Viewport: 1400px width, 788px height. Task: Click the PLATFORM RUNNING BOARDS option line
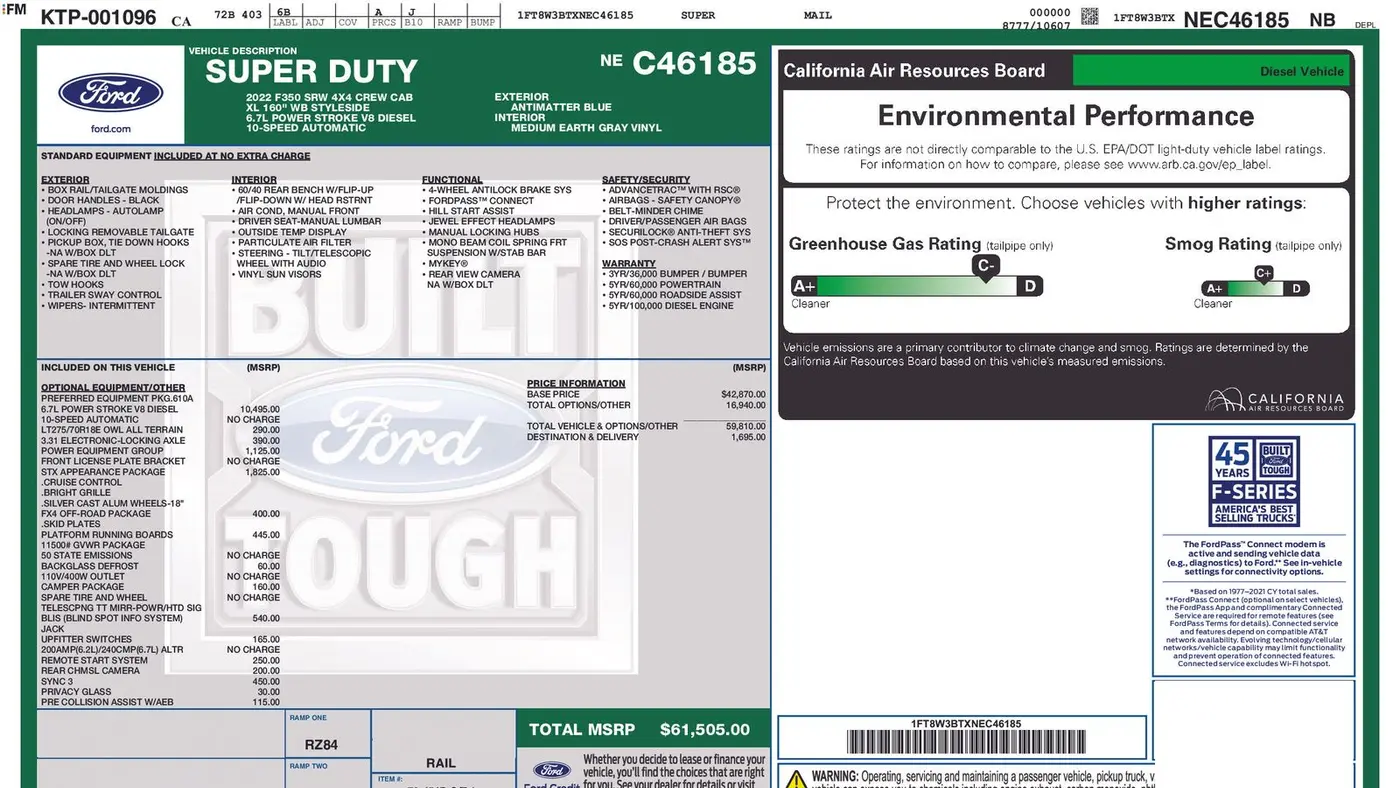pos(107,535)
